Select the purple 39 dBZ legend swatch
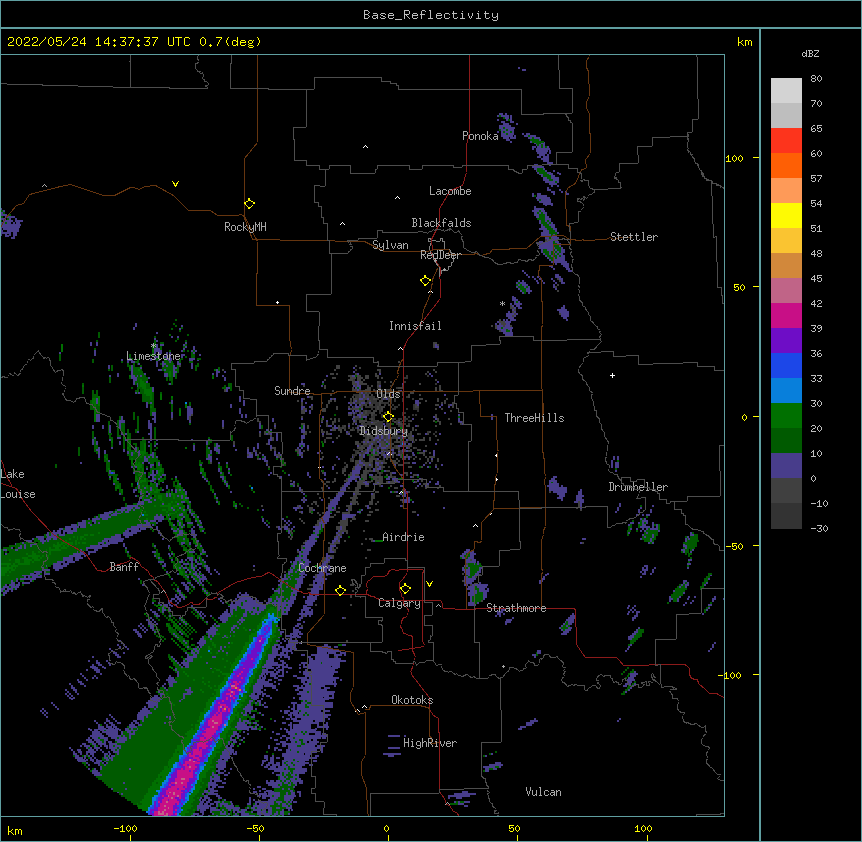Image resolution: width=862 pixels, height=842 pixels. click(786, 340)
